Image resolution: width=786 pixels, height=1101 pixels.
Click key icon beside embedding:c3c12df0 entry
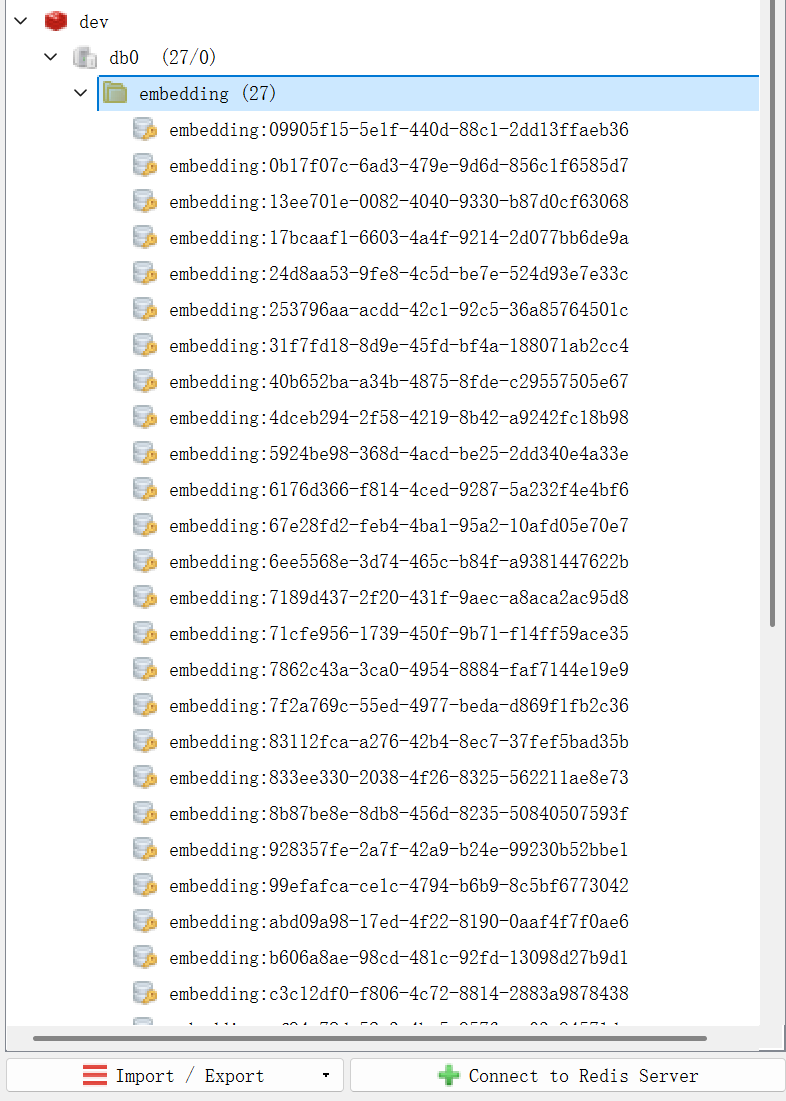(145, 993)
